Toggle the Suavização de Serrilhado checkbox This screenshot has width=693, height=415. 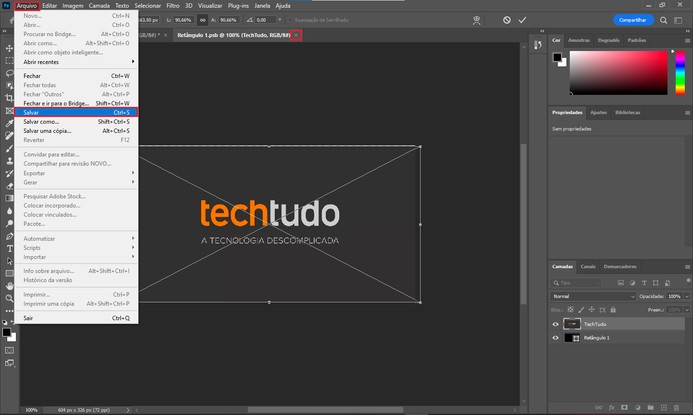(x=290, y=20)
